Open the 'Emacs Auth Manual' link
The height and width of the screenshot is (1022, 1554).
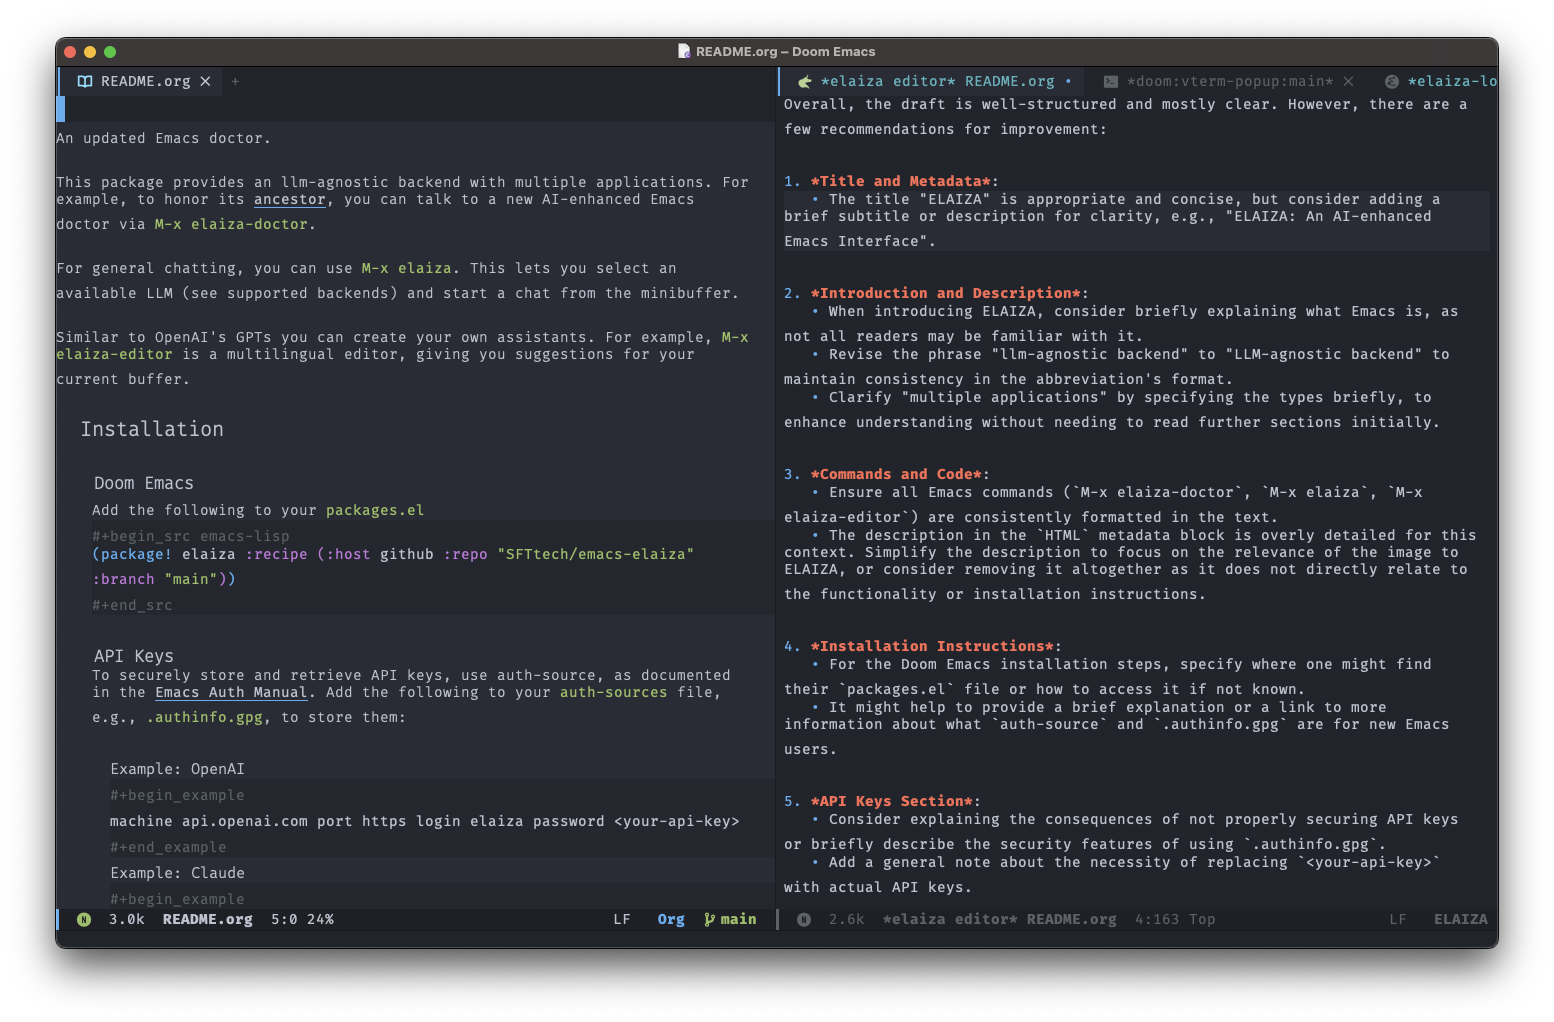(x=231, y=692)
